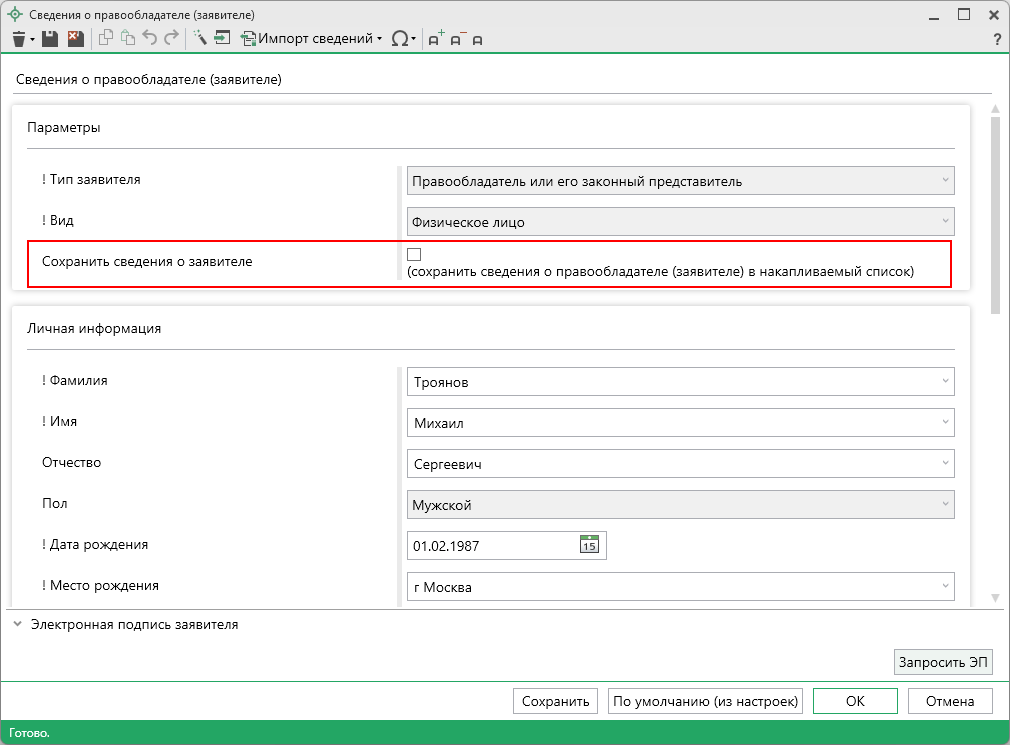Click the save-and-close icon with red X

[75, 39]
